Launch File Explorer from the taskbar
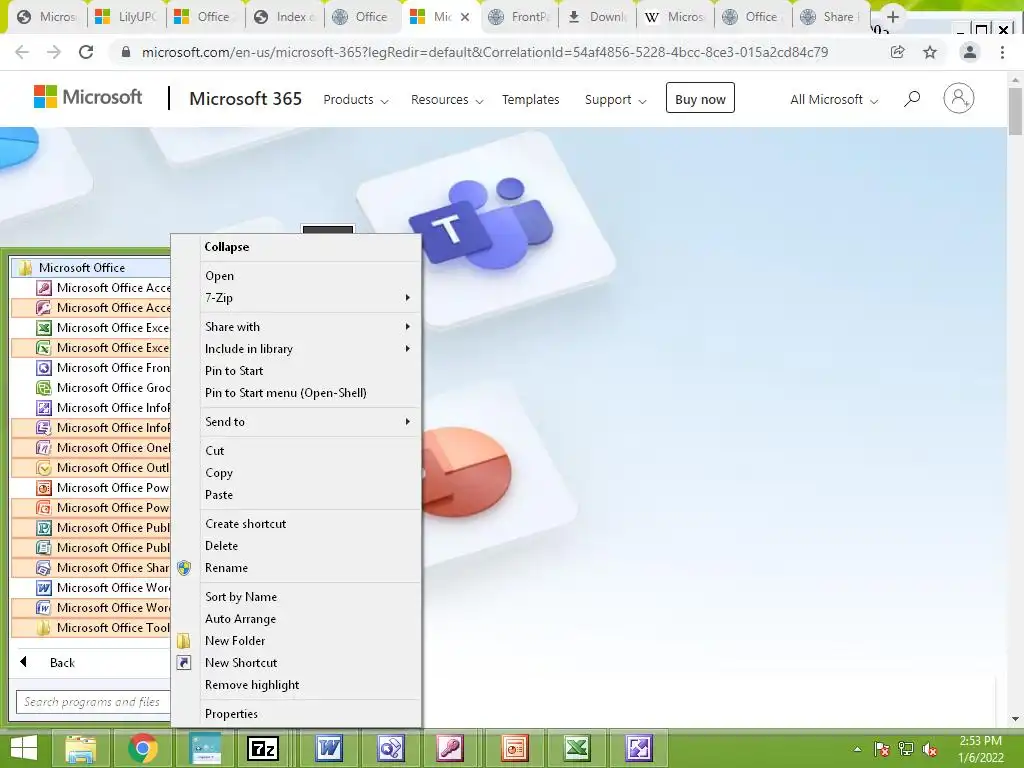 [80, 748]
